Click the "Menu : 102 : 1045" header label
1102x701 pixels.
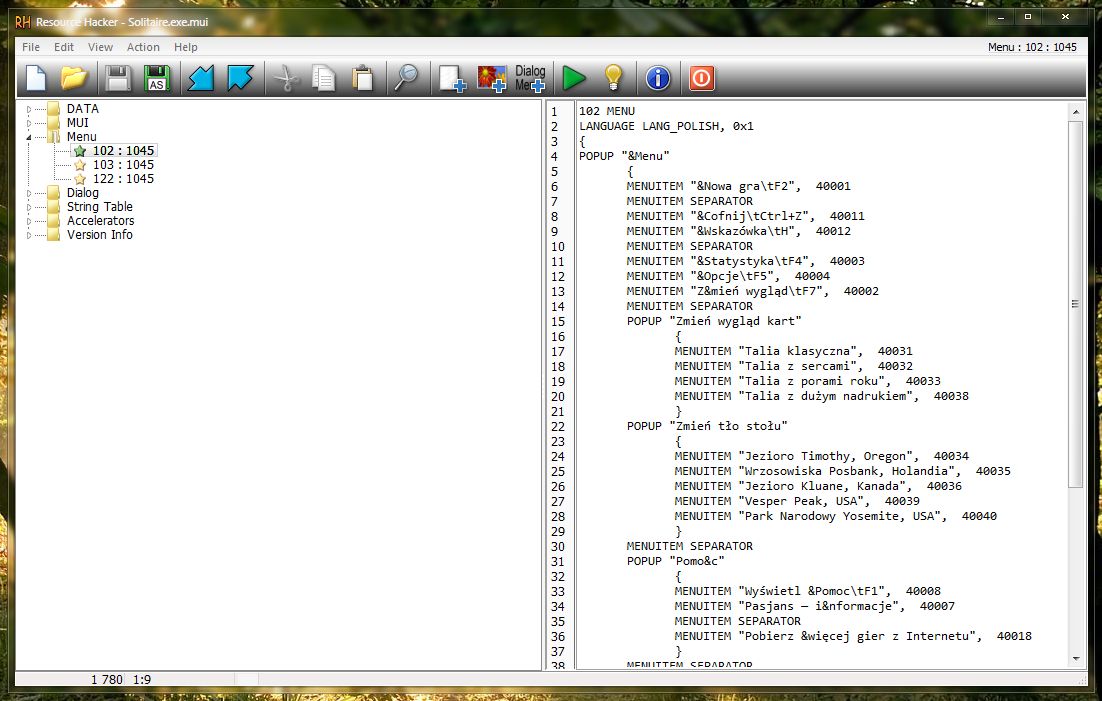(1032, 47)
